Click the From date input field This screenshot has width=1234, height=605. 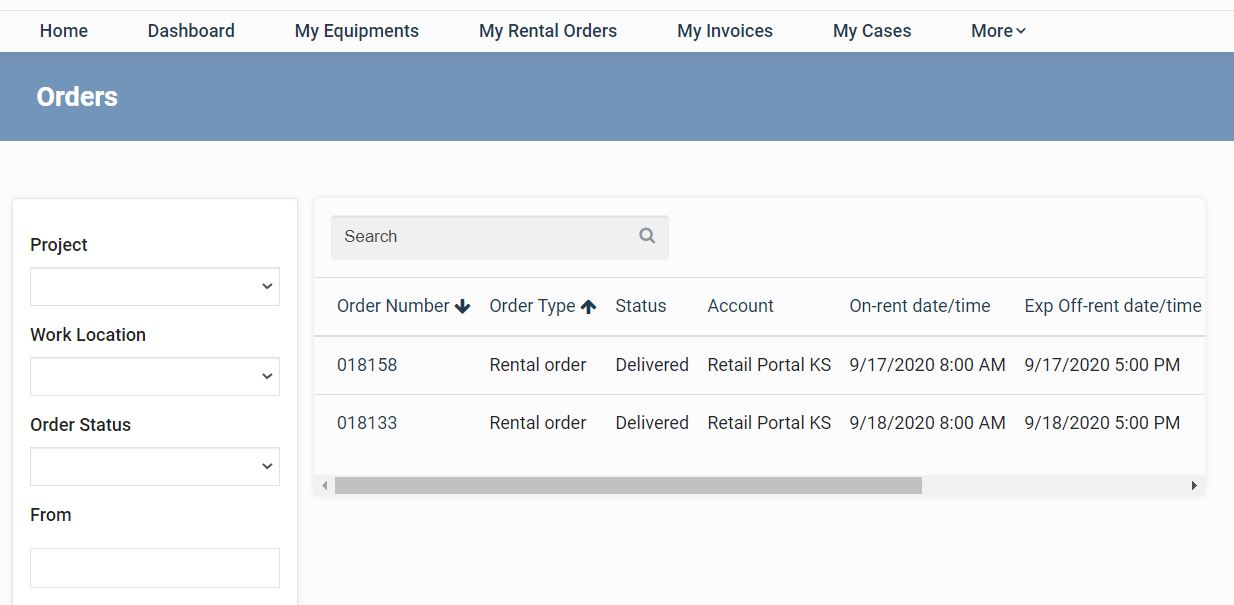point(155,567)
